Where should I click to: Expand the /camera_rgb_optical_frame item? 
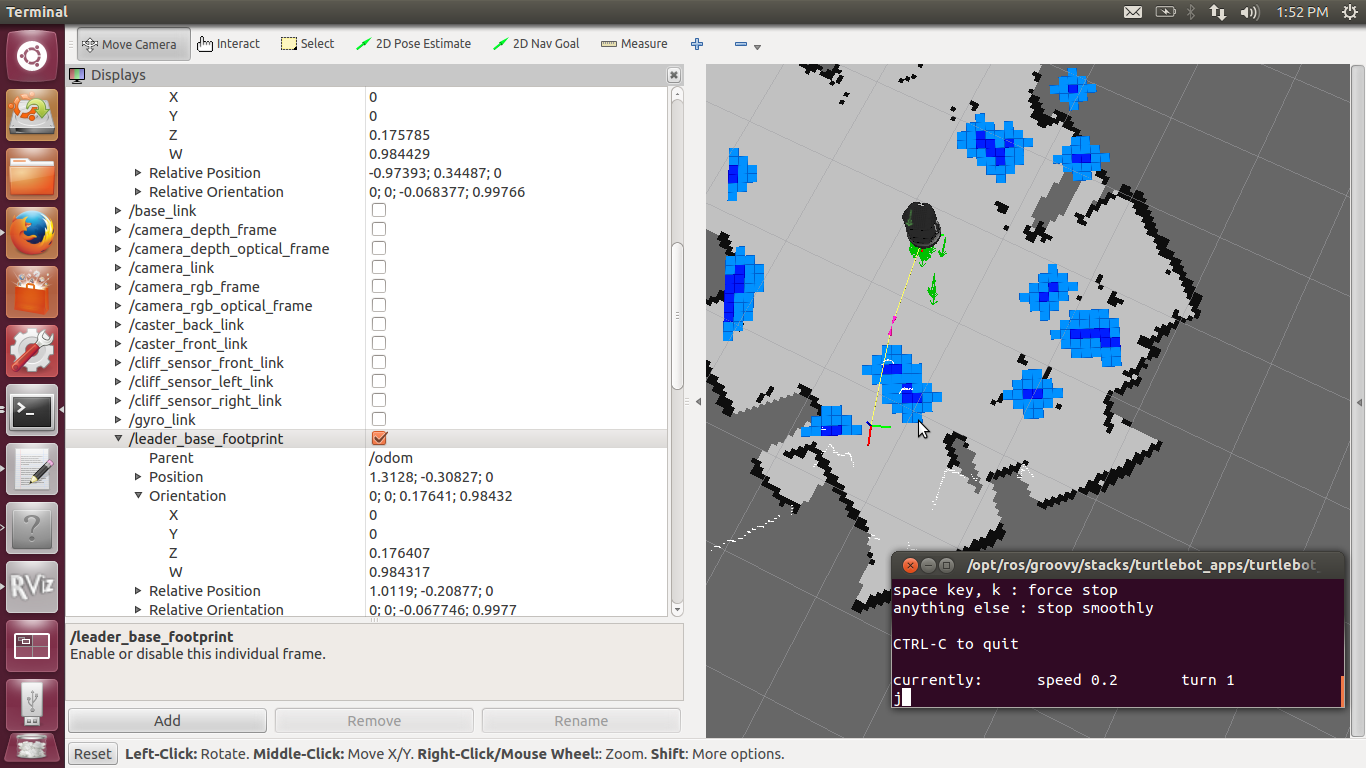click(119, 306)
